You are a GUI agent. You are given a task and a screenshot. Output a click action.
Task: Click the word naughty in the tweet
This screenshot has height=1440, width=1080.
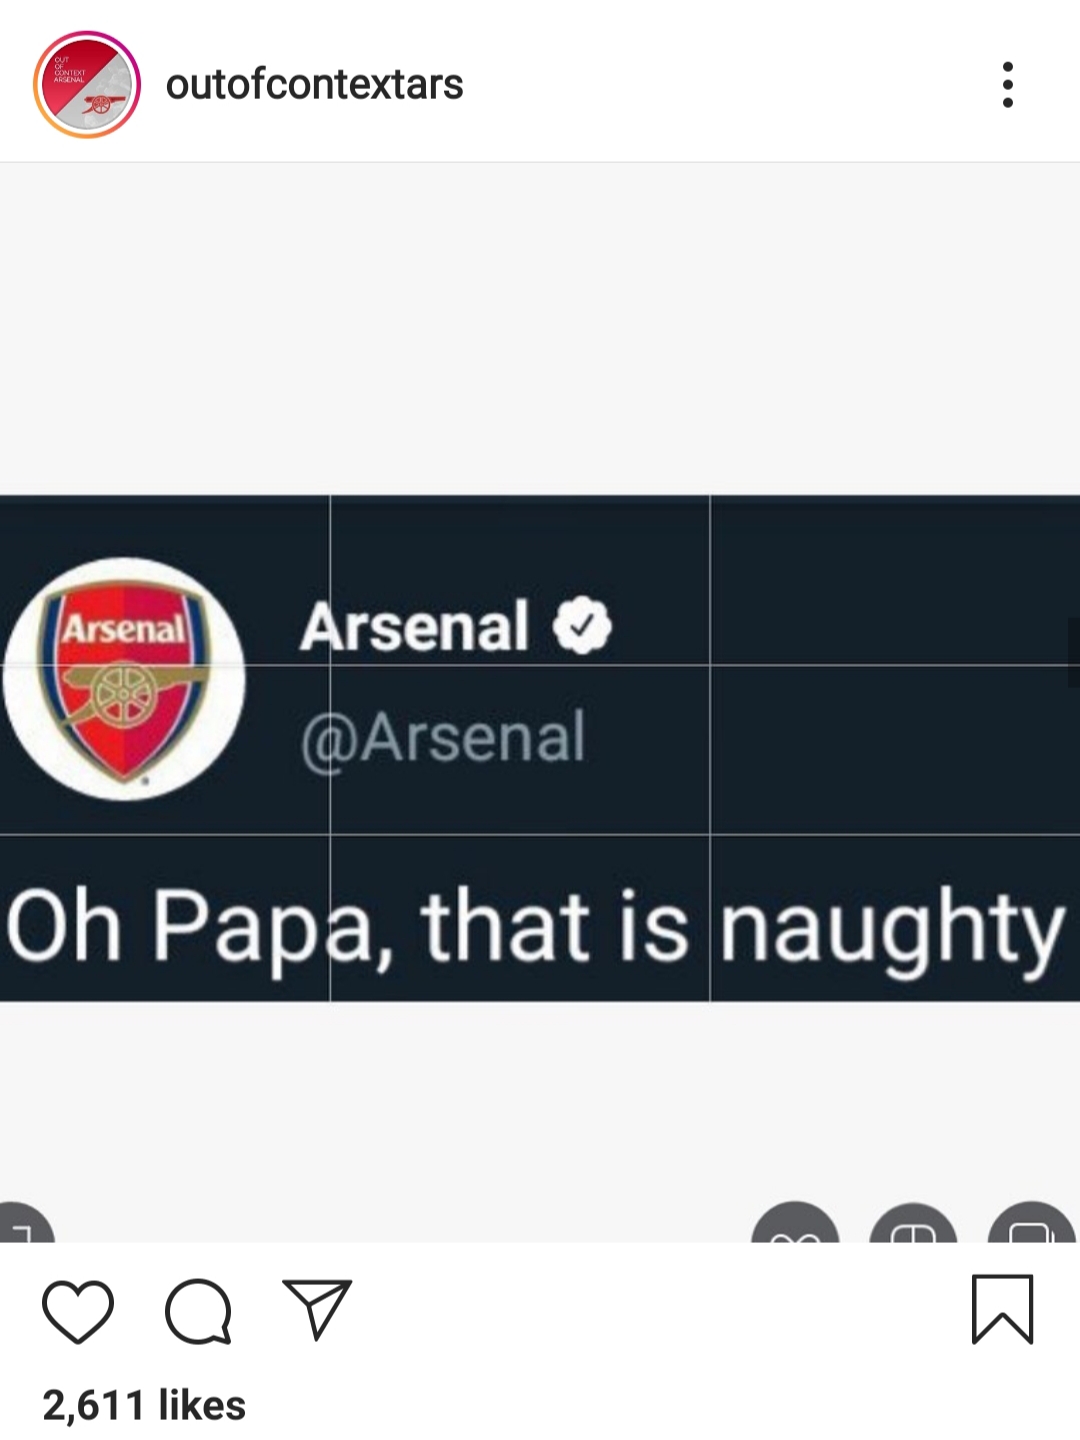tap(893, 927)
